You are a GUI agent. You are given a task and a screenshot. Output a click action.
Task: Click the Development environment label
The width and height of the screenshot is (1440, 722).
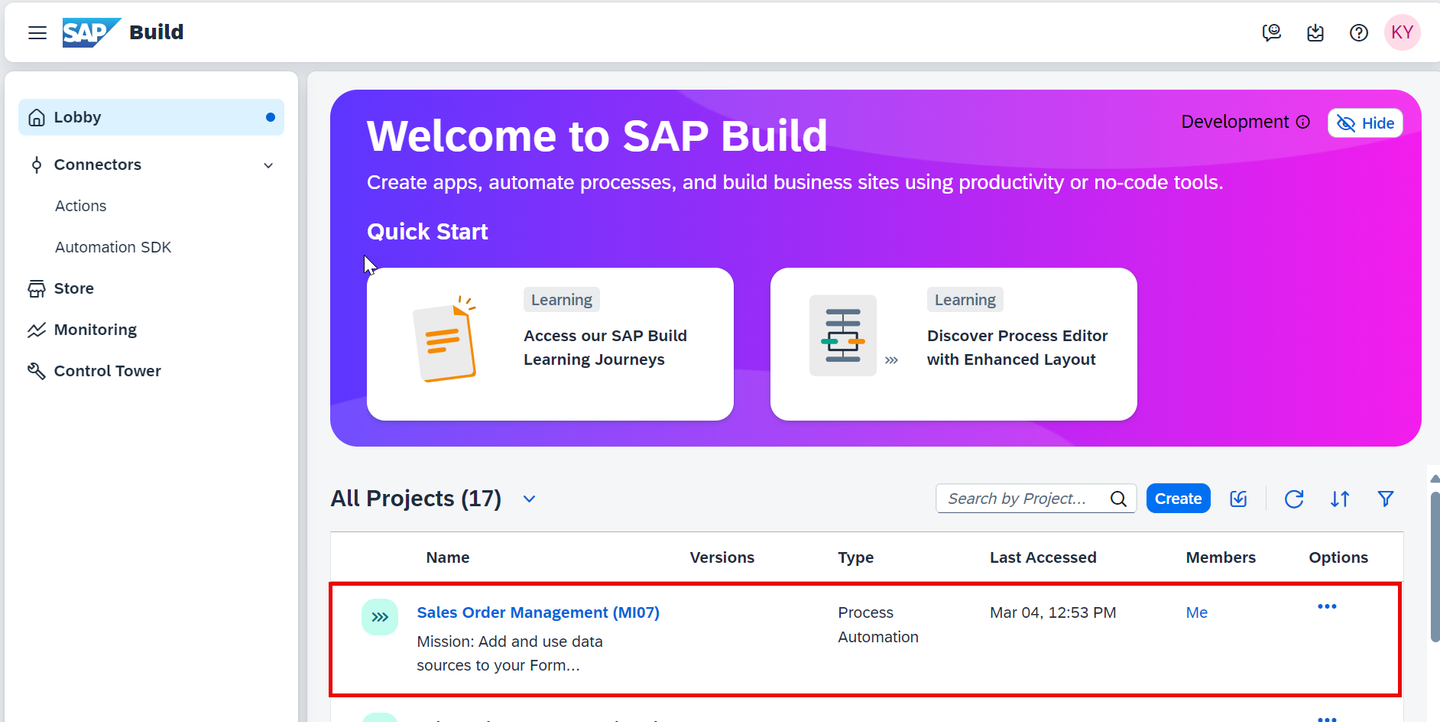pos(1235,122)
